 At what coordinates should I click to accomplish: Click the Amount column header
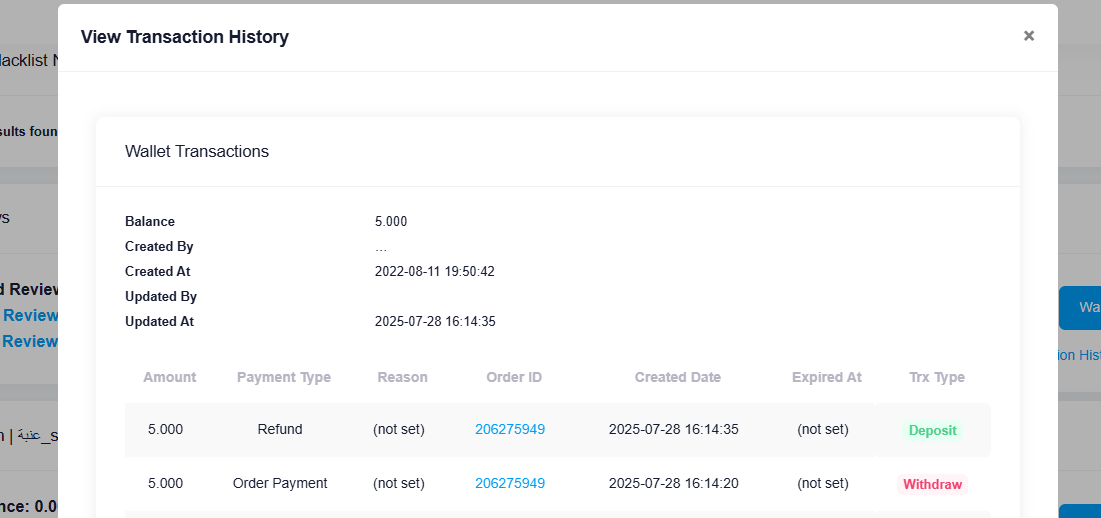[169, 377]
